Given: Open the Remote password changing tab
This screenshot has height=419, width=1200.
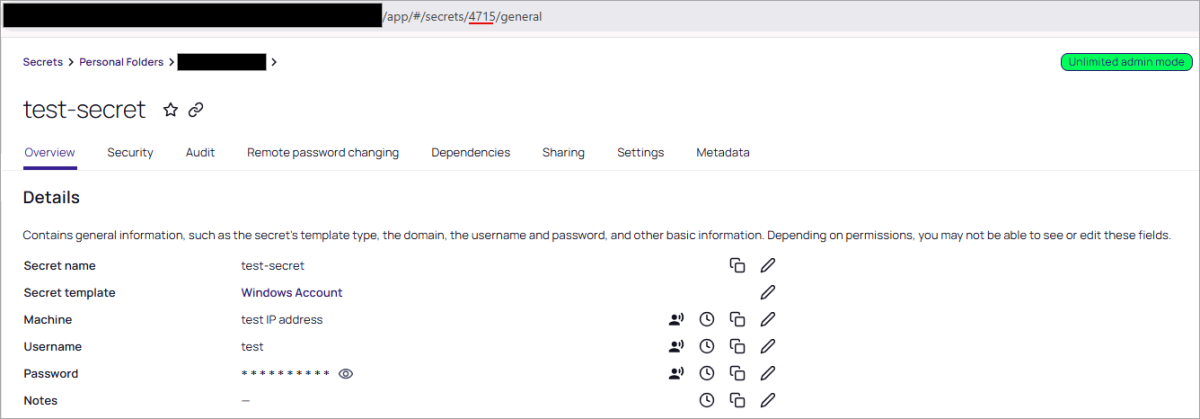Looking at the screenshot, I should tap(323, 153).
